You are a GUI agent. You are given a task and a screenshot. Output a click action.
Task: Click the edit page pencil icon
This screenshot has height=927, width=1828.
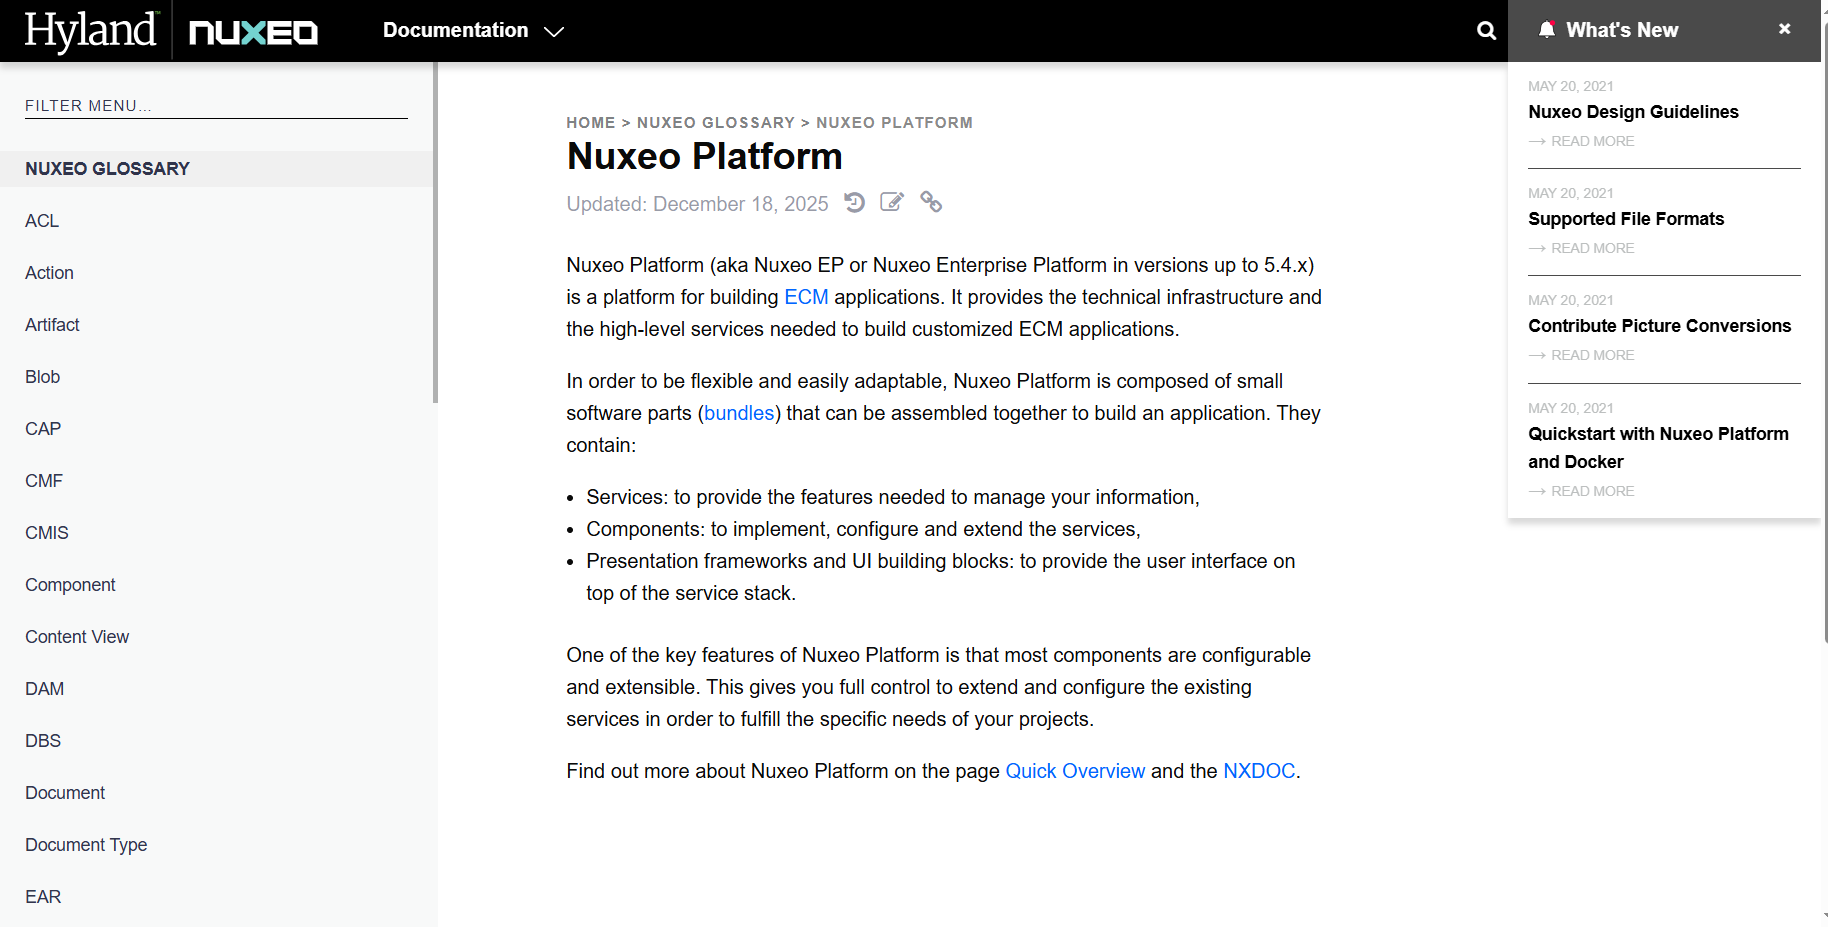[892, 202]
